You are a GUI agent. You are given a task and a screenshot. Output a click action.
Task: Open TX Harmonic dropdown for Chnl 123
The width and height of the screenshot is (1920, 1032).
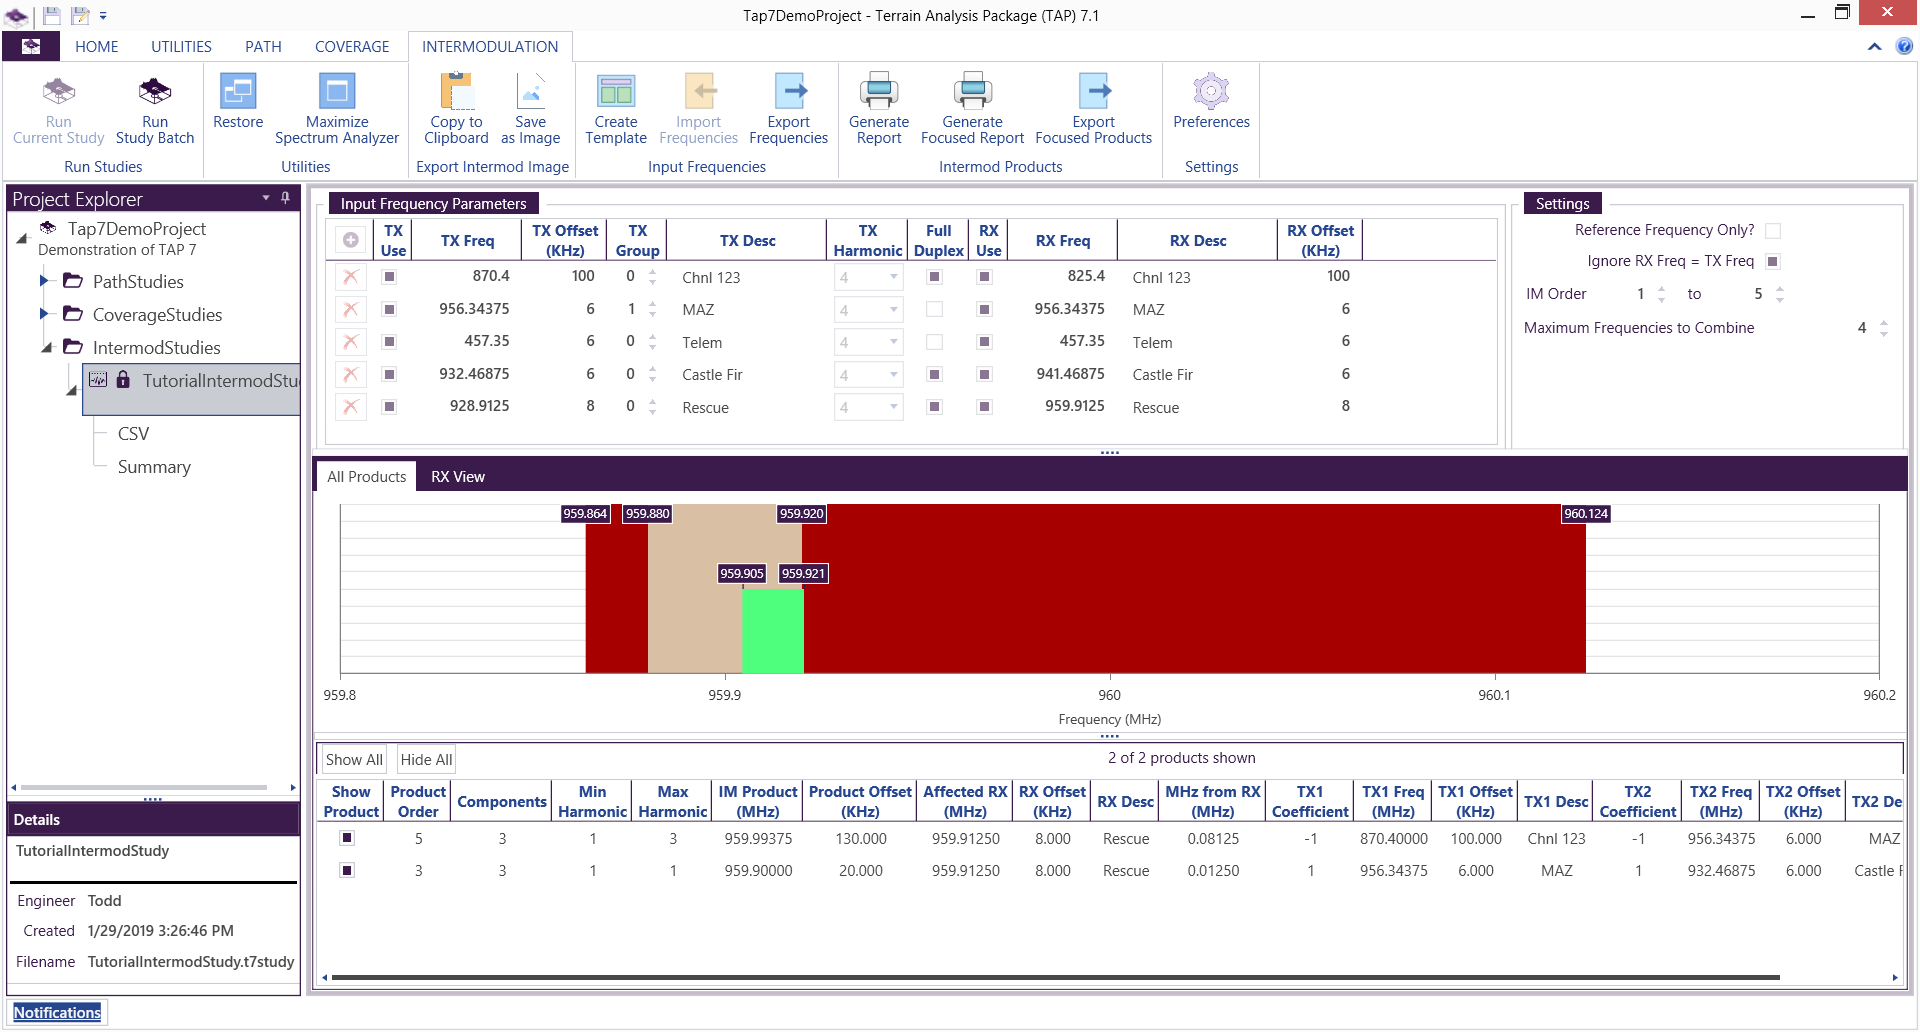click(893, 278)
